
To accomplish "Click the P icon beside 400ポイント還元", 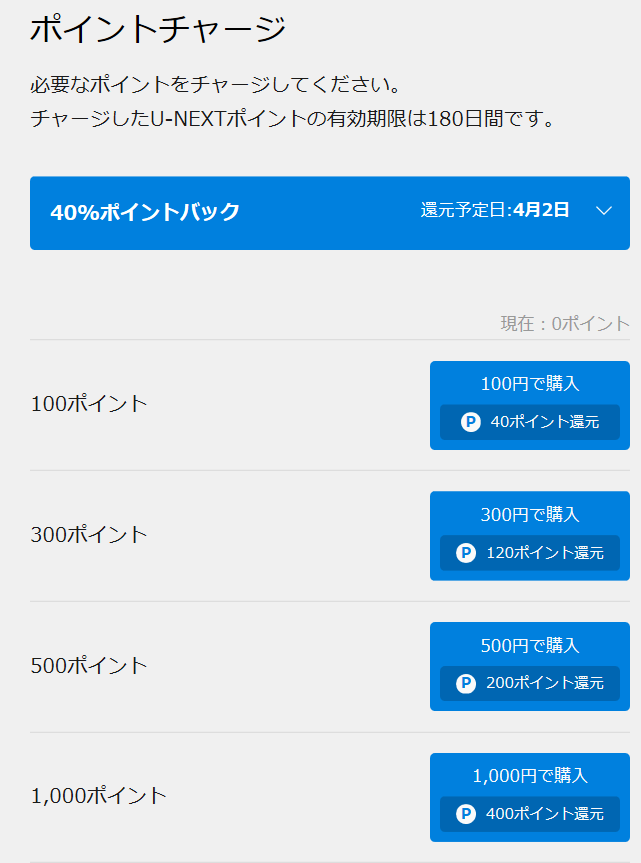I will 466,814.
